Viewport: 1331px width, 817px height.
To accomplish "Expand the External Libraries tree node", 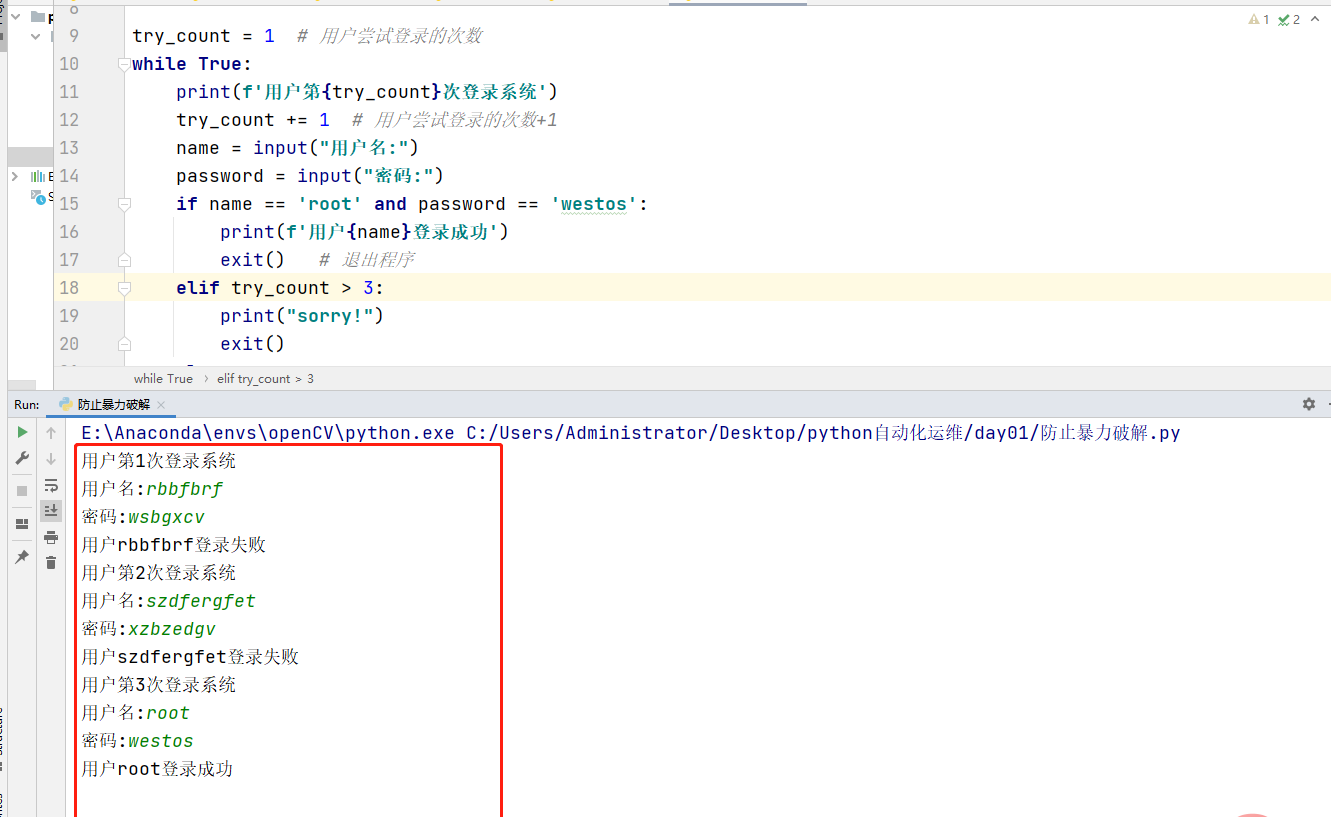I will point(15,176).
